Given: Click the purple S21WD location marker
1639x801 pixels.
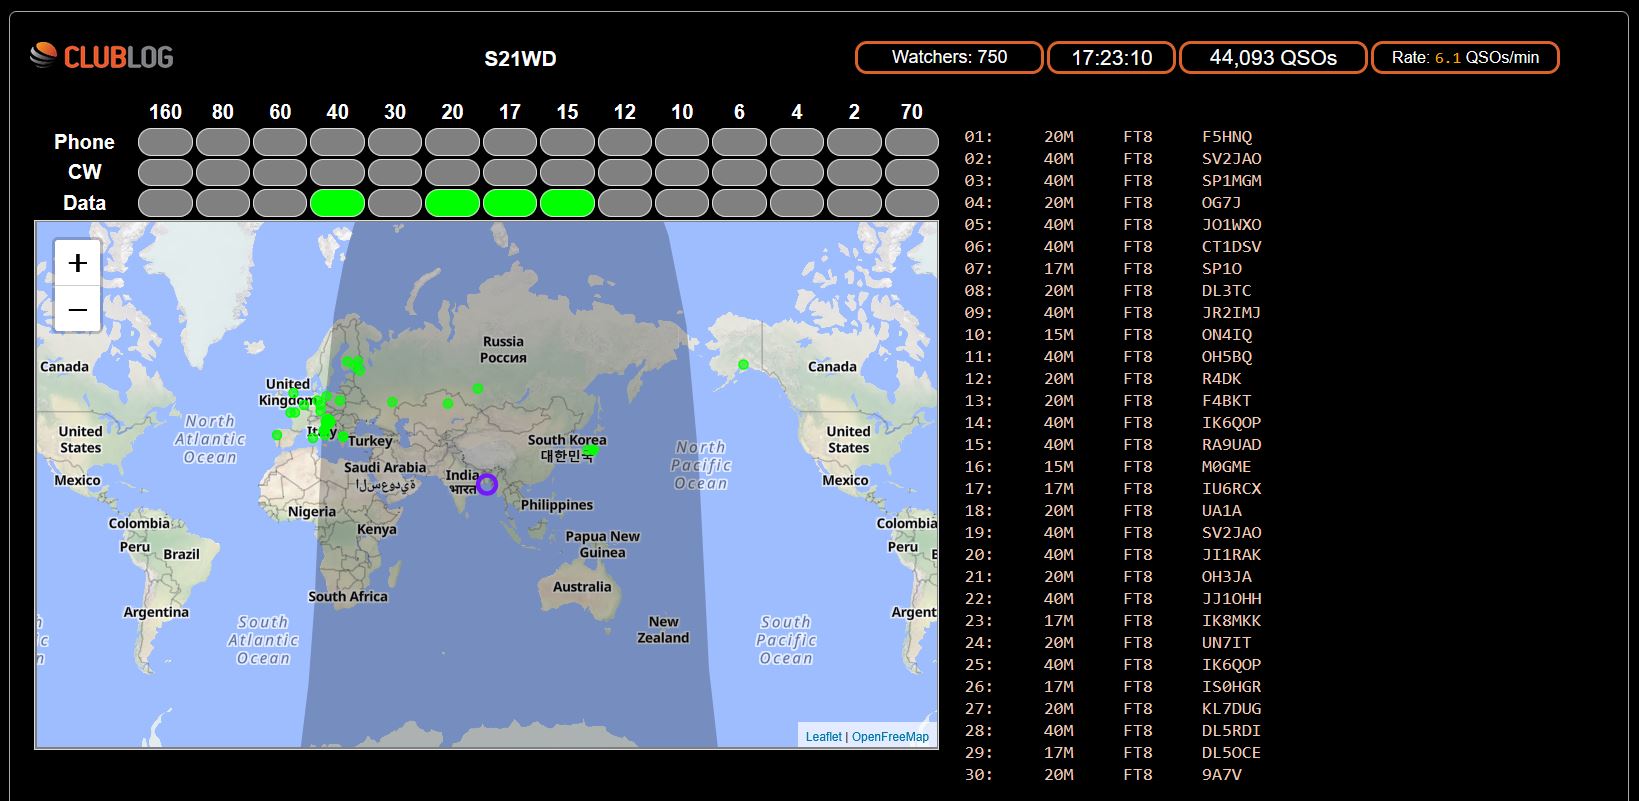Looking at the screenshot, I should pyautogui.click(x=487, y=484).
